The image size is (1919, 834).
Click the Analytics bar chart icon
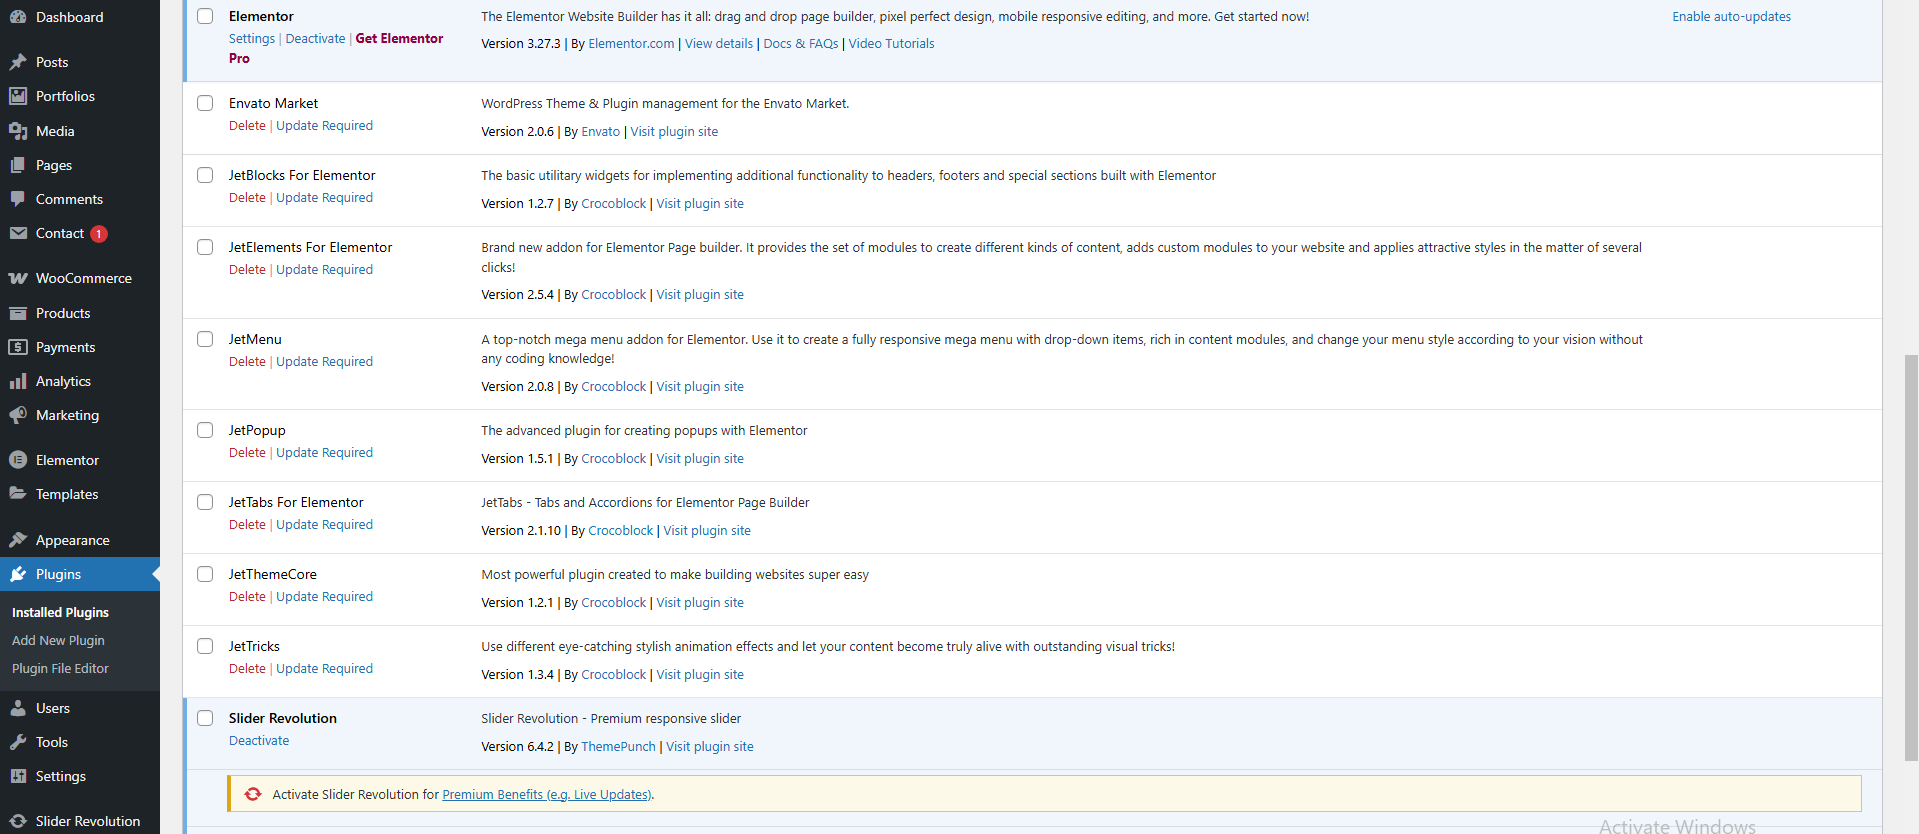18,381
